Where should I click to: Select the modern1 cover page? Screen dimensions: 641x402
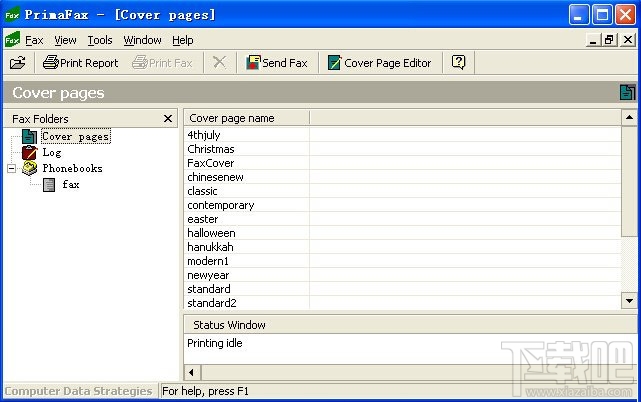coord(208,261)
